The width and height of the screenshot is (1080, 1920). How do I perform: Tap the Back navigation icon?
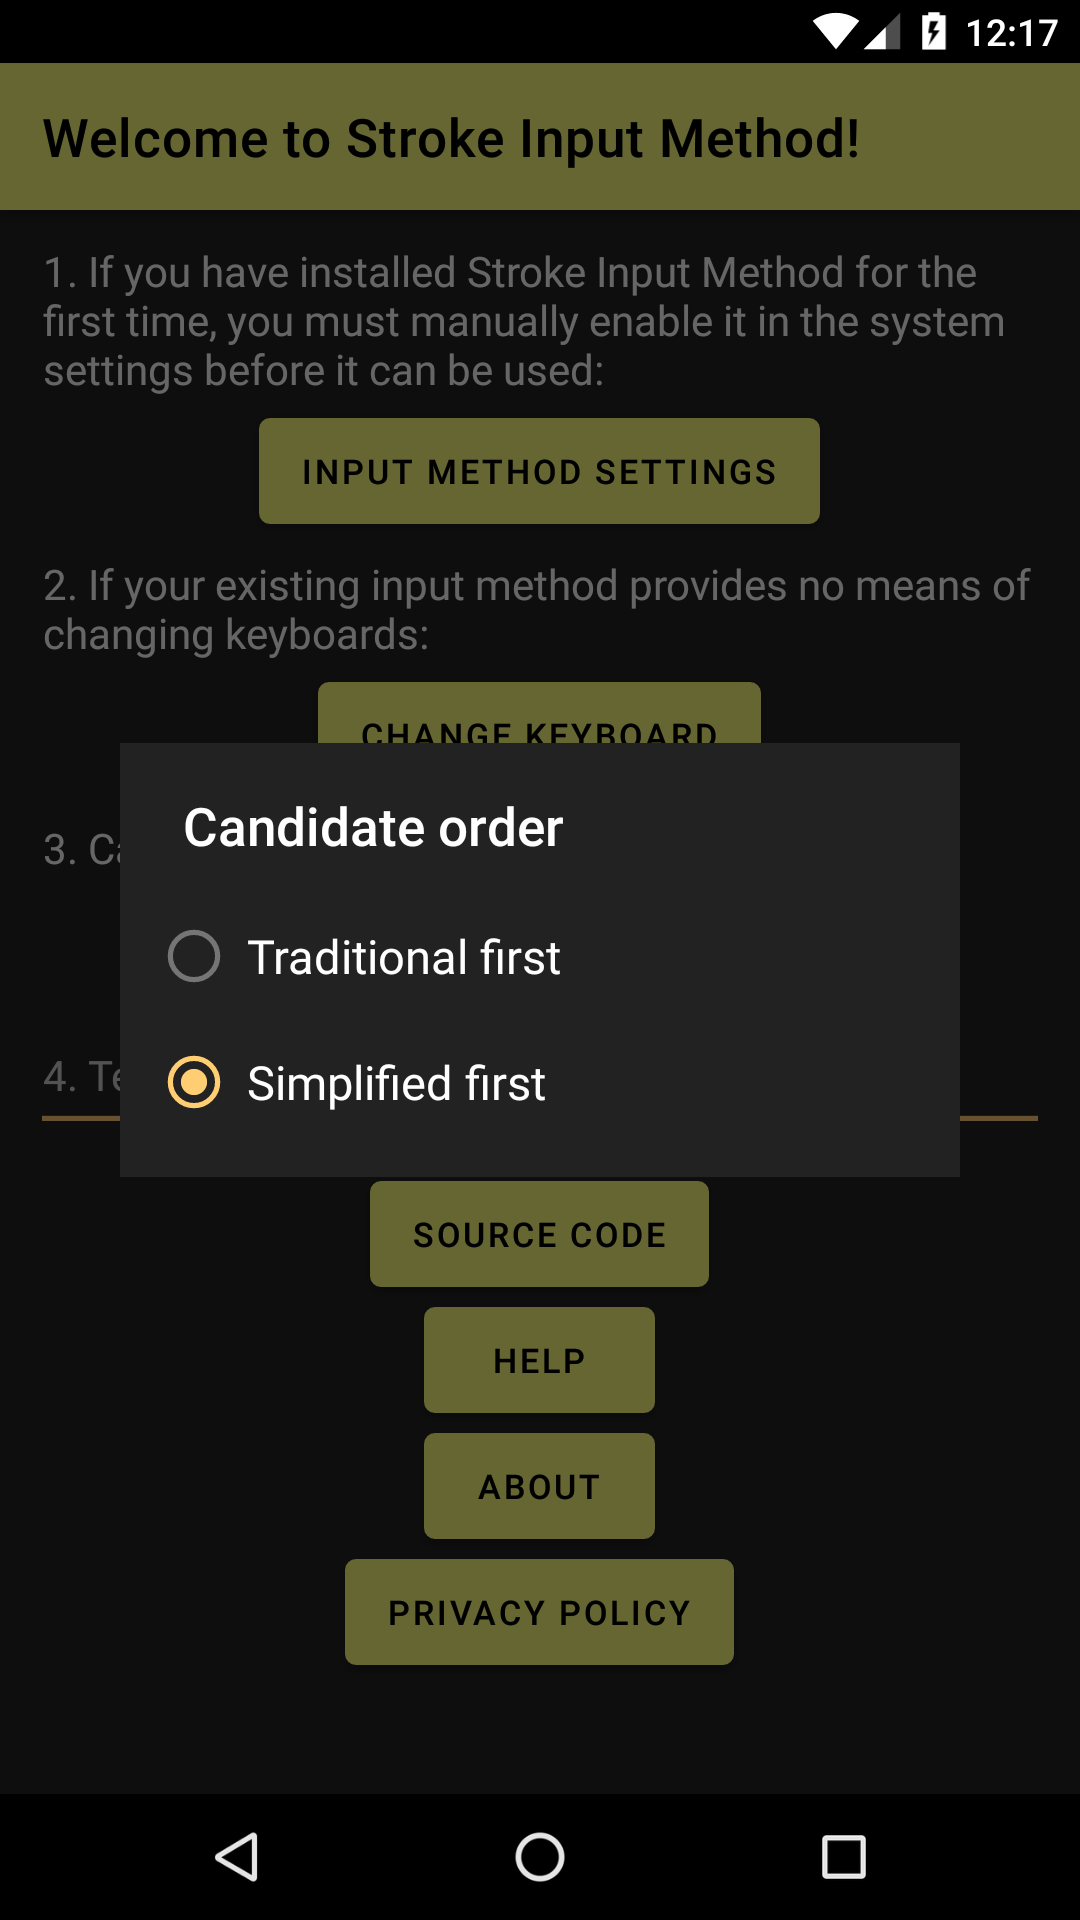[x=238, y=1857]
